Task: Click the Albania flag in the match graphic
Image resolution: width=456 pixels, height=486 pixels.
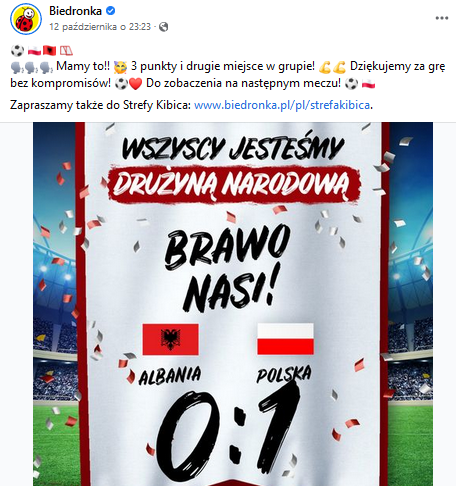Action: 170,339
